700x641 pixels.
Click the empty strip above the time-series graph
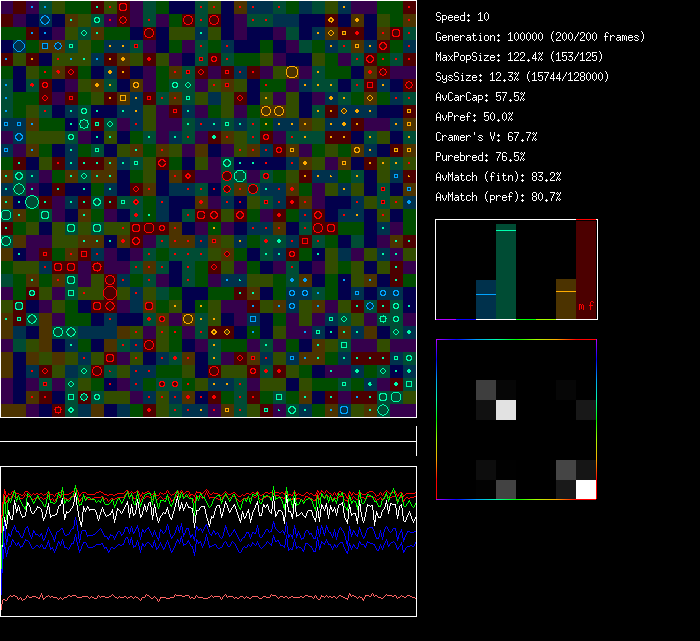[208, 431]
